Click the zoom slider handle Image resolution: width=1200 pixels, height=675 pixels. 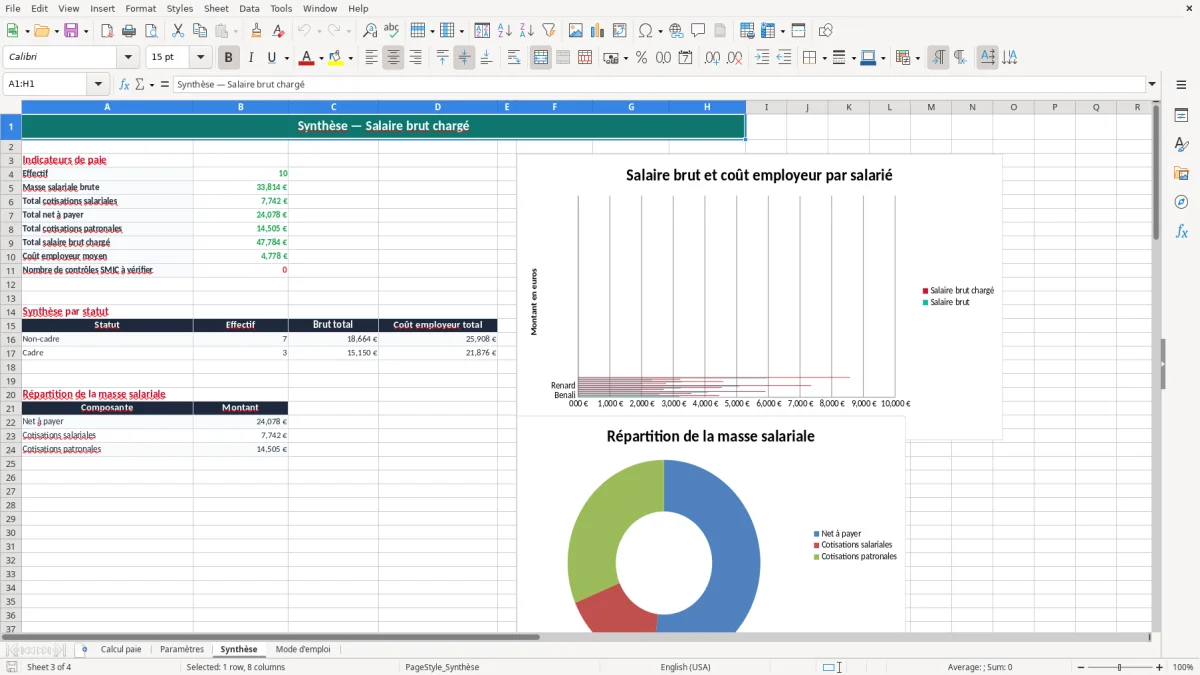click(1119, 667)
